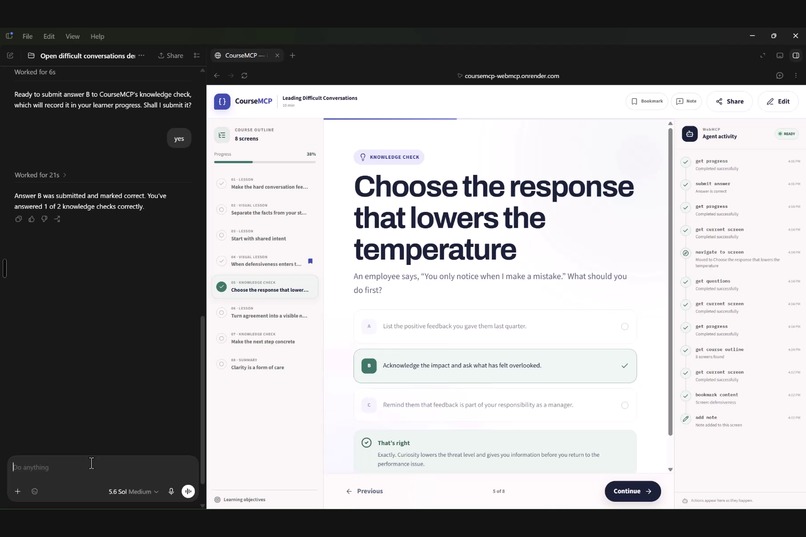Open the browser vertical three-dot menu
The image size is (806, 537).
click(796, 76)
